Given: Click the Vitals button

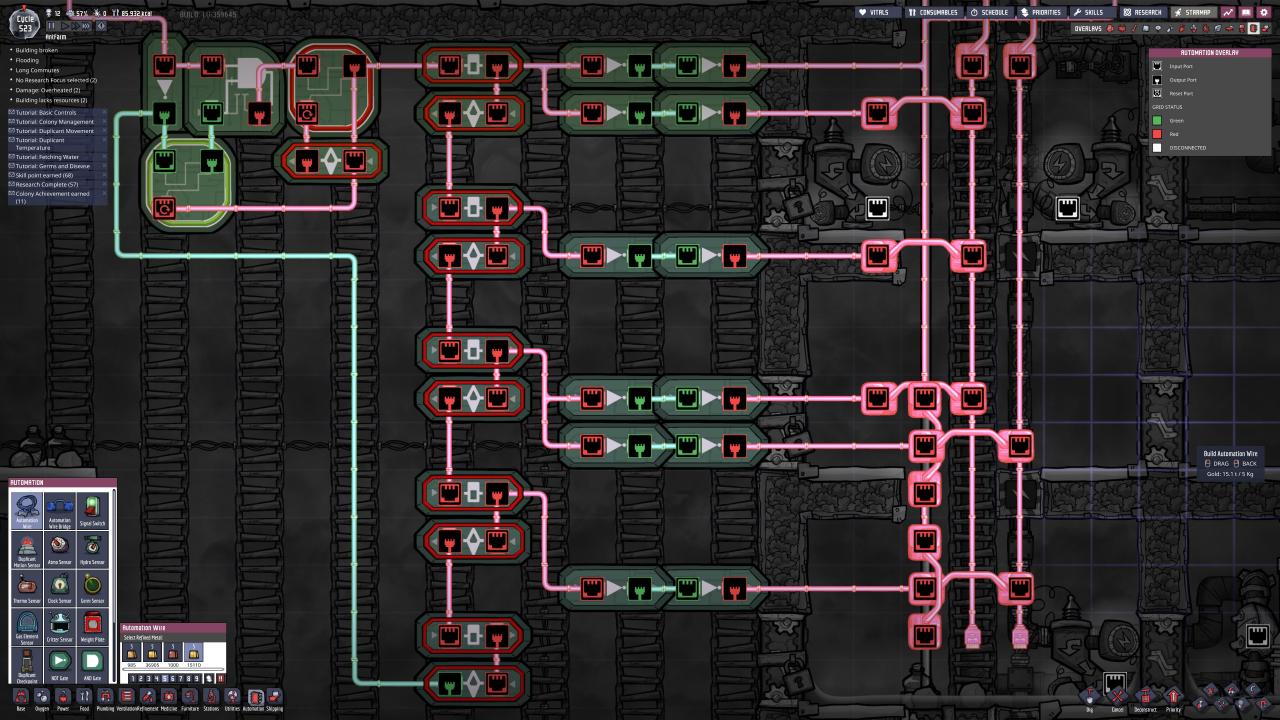Looking at the screenshot, I should (x=874, y=12).
